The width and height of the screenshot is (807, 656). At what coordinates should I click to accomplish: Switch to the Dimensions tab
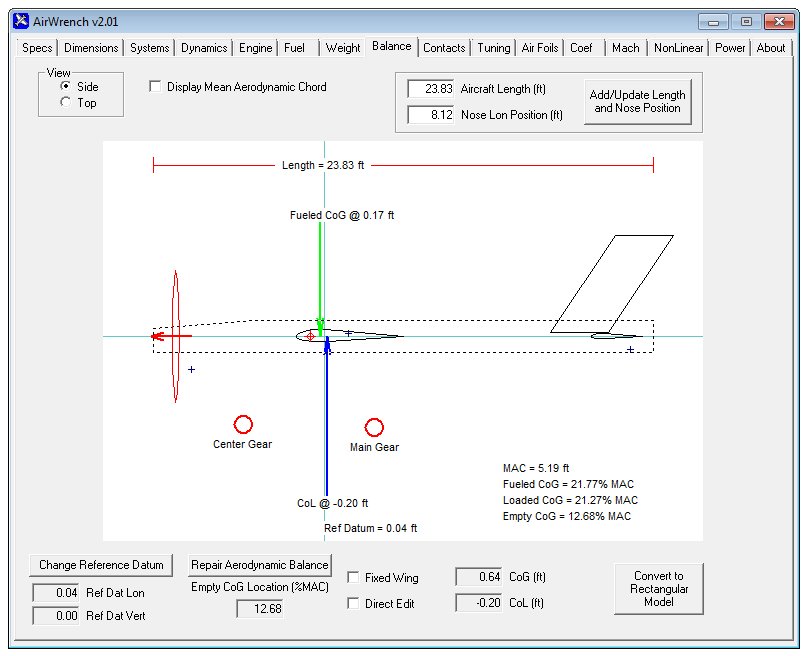[x=90, y=47]
